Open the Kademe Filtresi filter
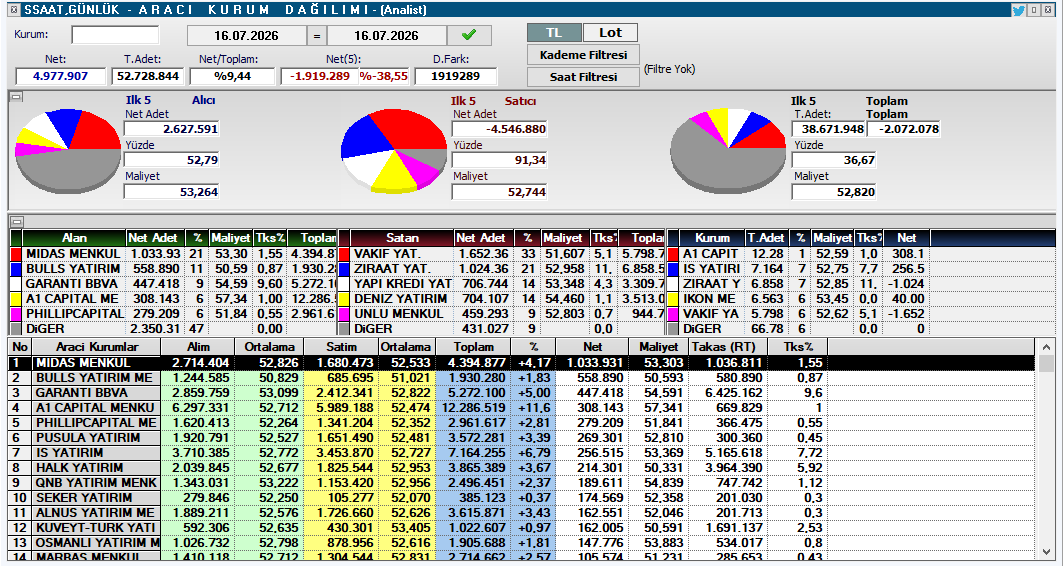Image resolution: width=1063 pixels, height=566 pixels. [584, 55]
